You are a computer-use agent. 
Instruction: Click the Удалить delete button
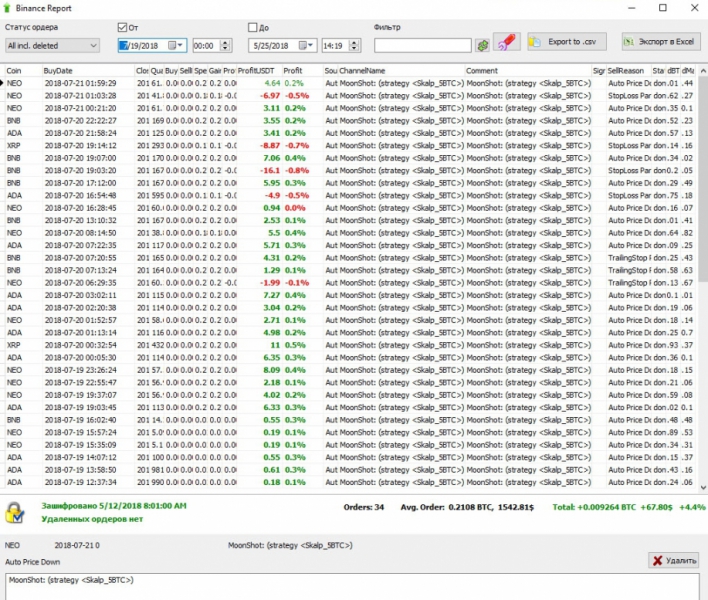[674, 560]
